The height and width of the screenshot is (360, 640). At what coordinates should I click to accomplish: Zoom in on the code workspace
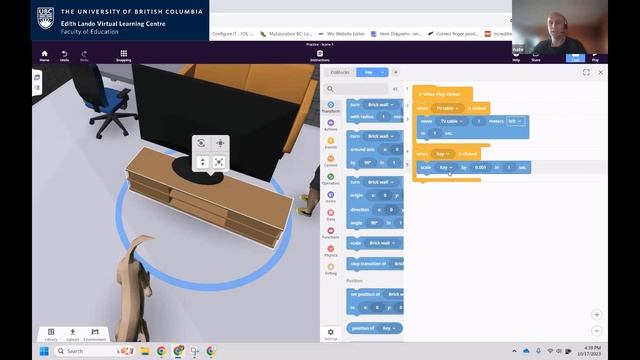click(597, 315)
